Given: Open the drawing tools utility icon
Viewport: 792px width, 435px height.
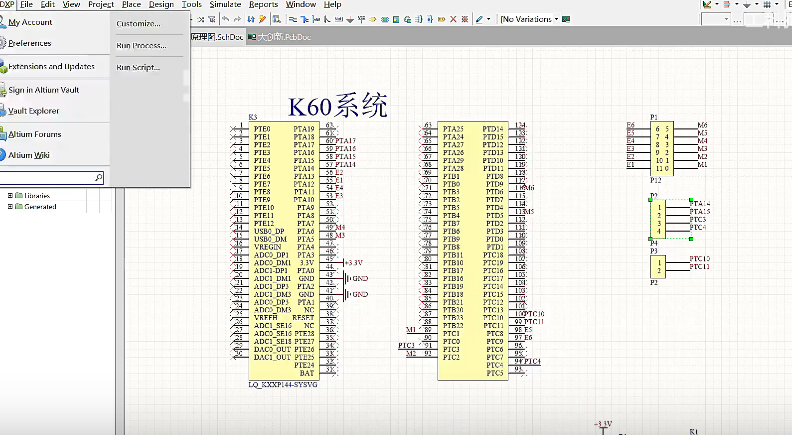Looking at the screenshot, I should point(707,5).
